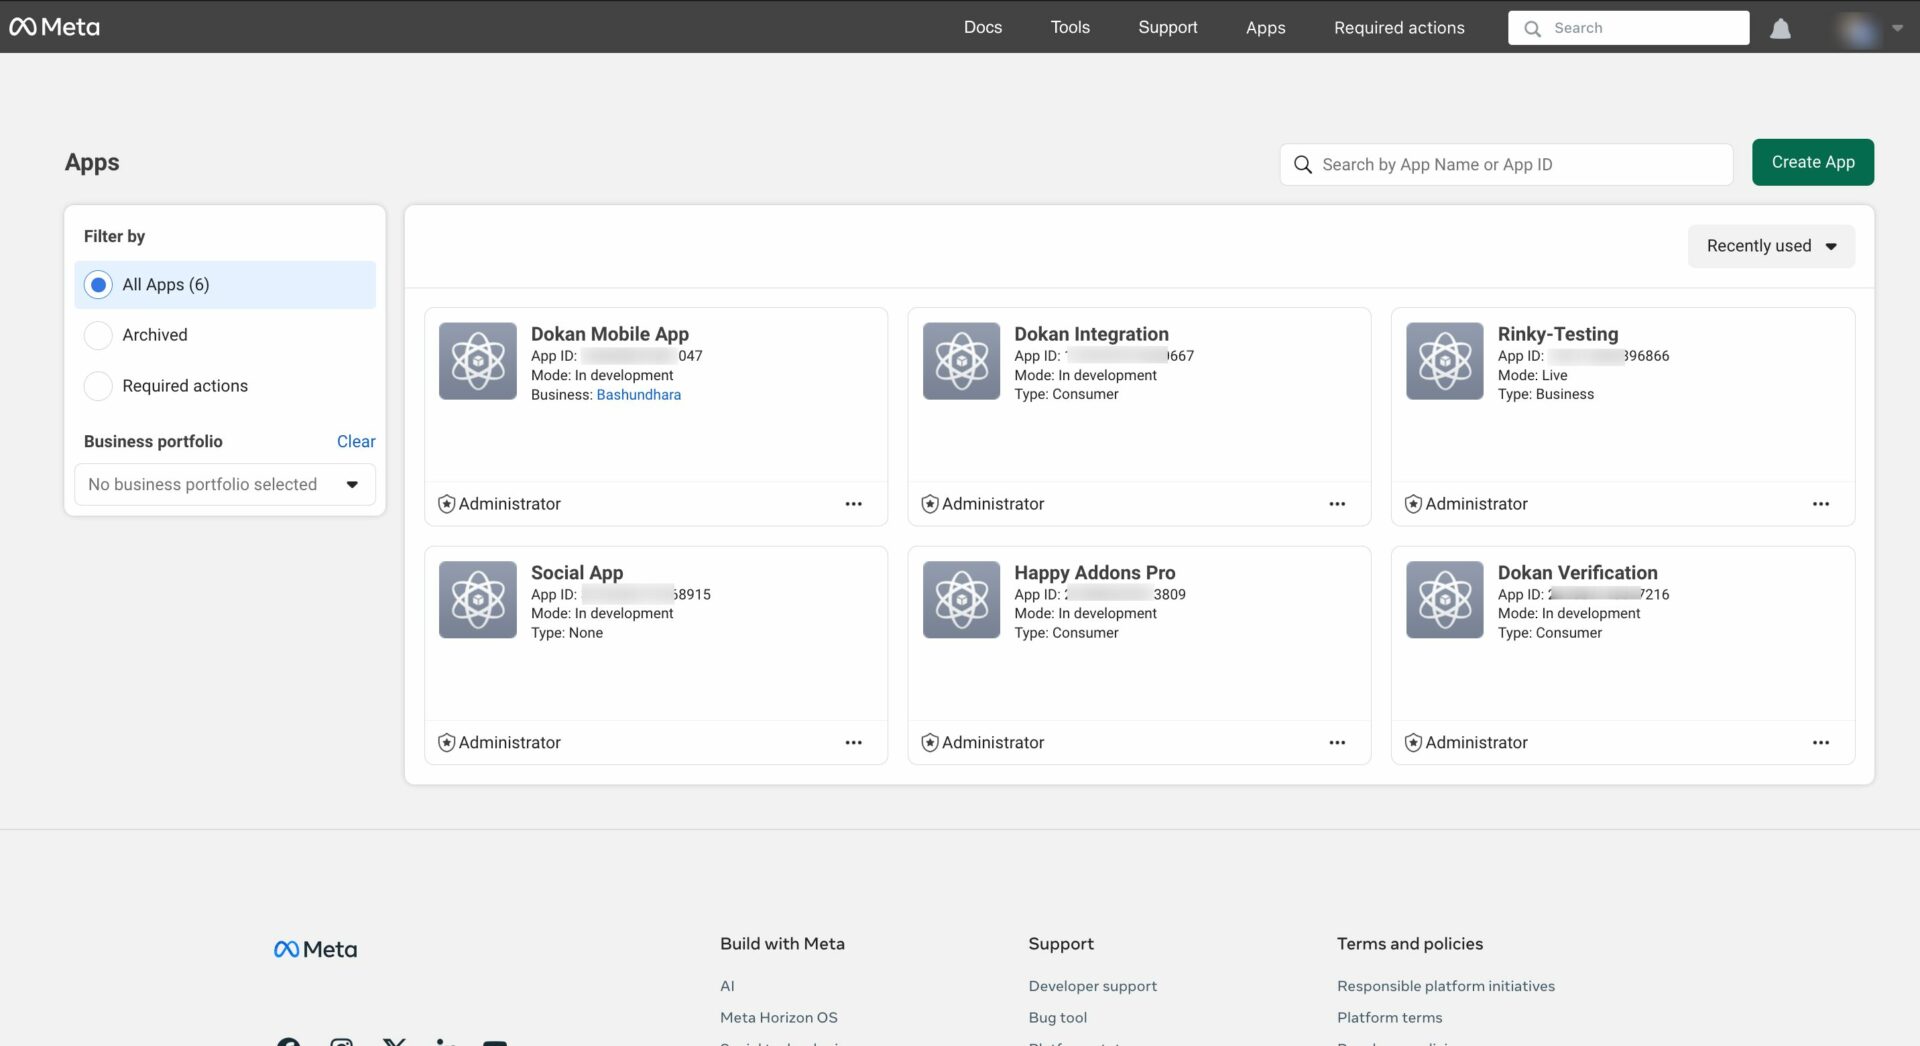Open Tools in the top navigation
Screen dimensions: 1920x1046
click(x=1070, y=27)
